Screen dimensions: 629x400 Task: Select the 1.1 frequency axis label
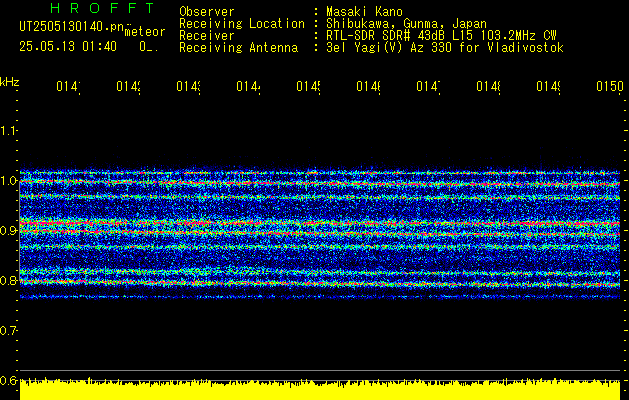click(x=9, y=130)
